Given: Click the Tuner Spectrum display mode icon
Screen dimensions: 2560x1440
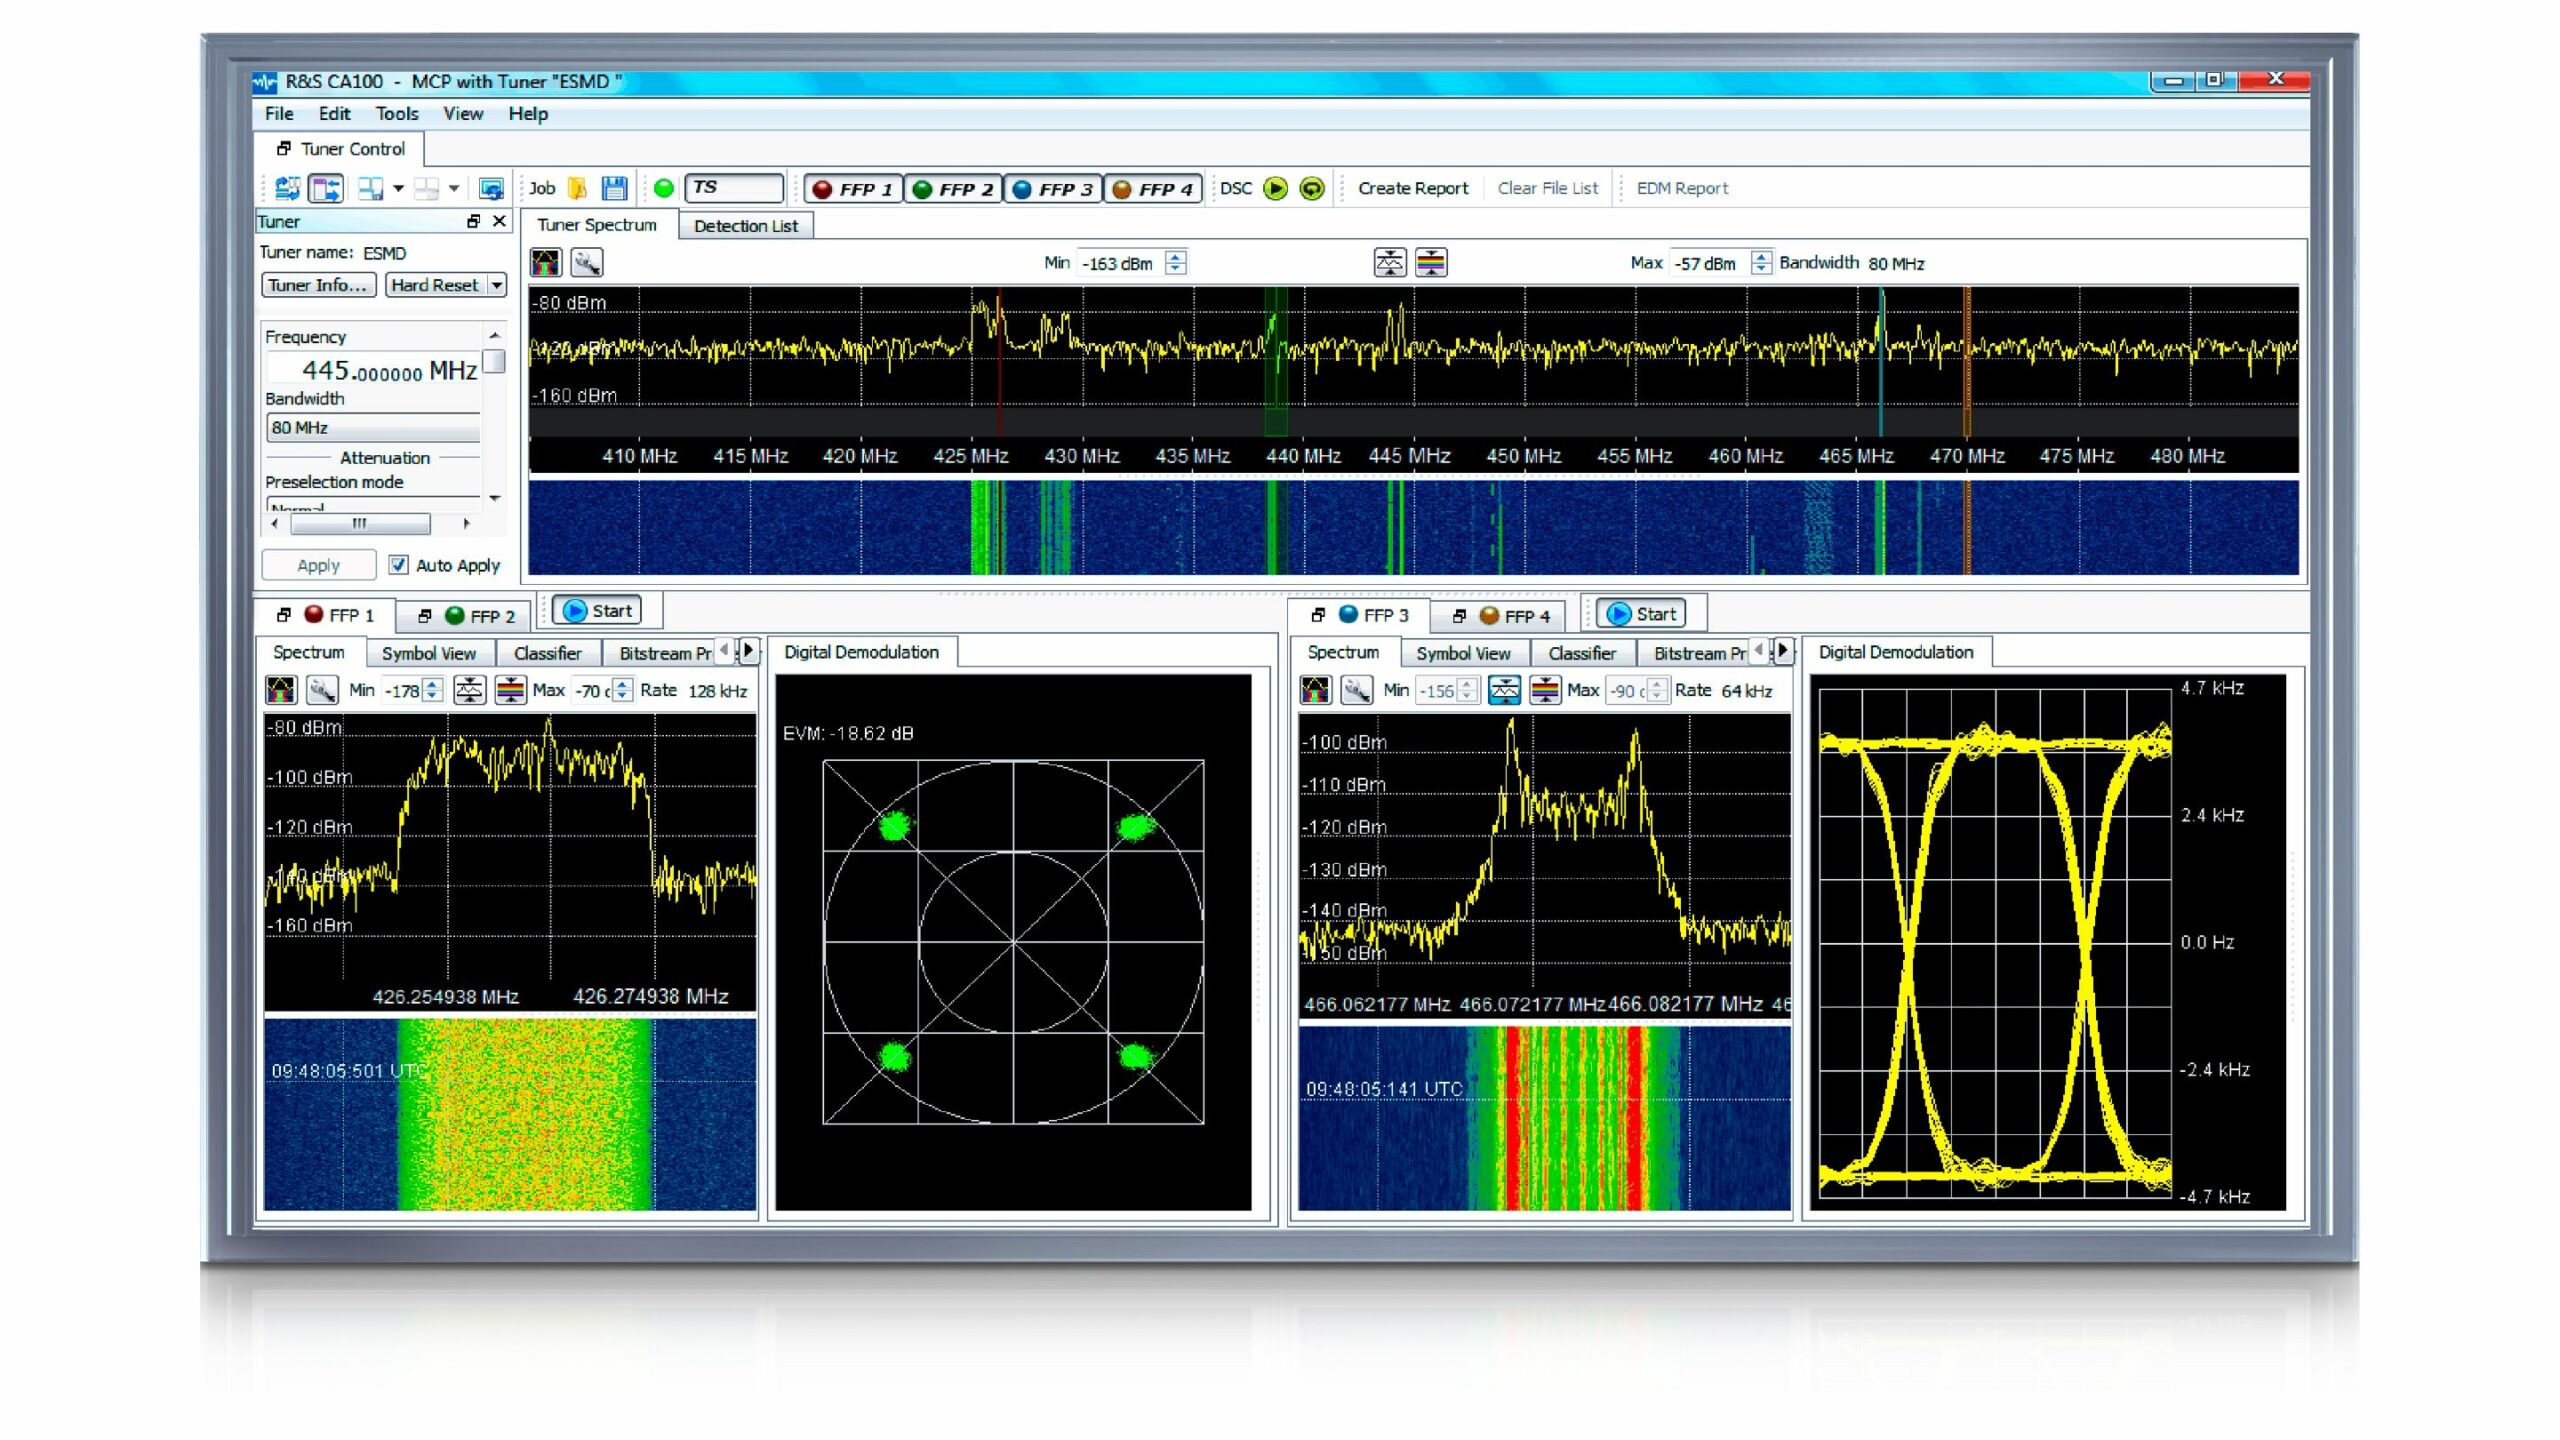Looking at the screenshot, I should coord(546,263).
